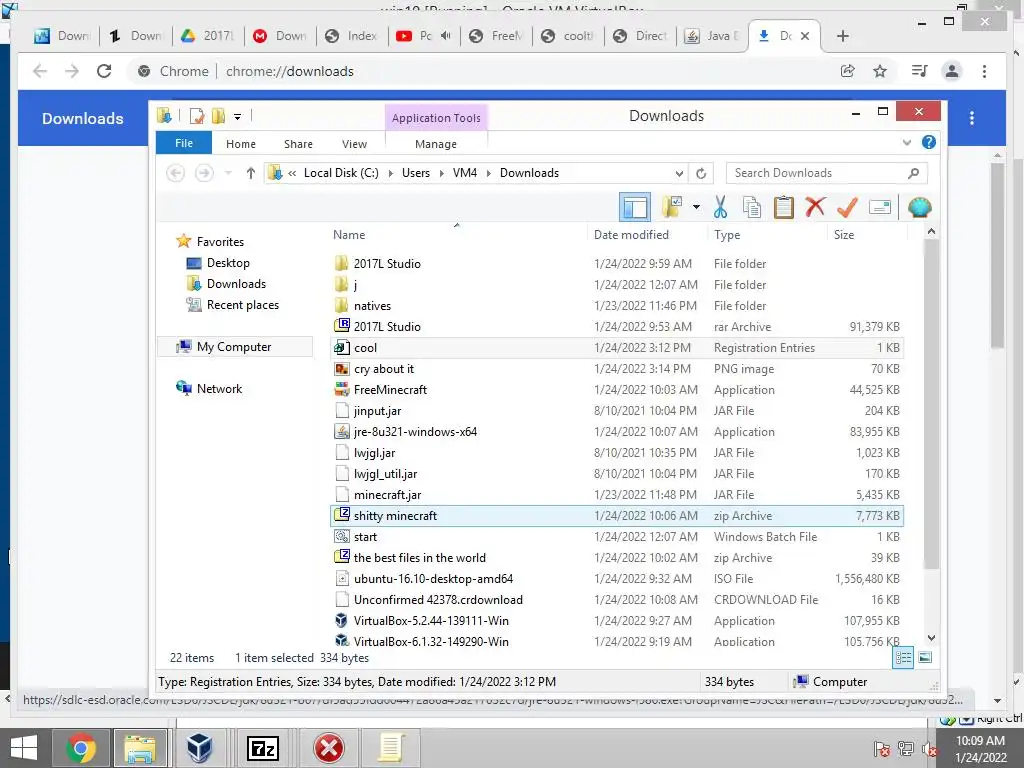Select Downloads in the navigation pane
Screen dimensions: 1024x768
pos(236,283)
